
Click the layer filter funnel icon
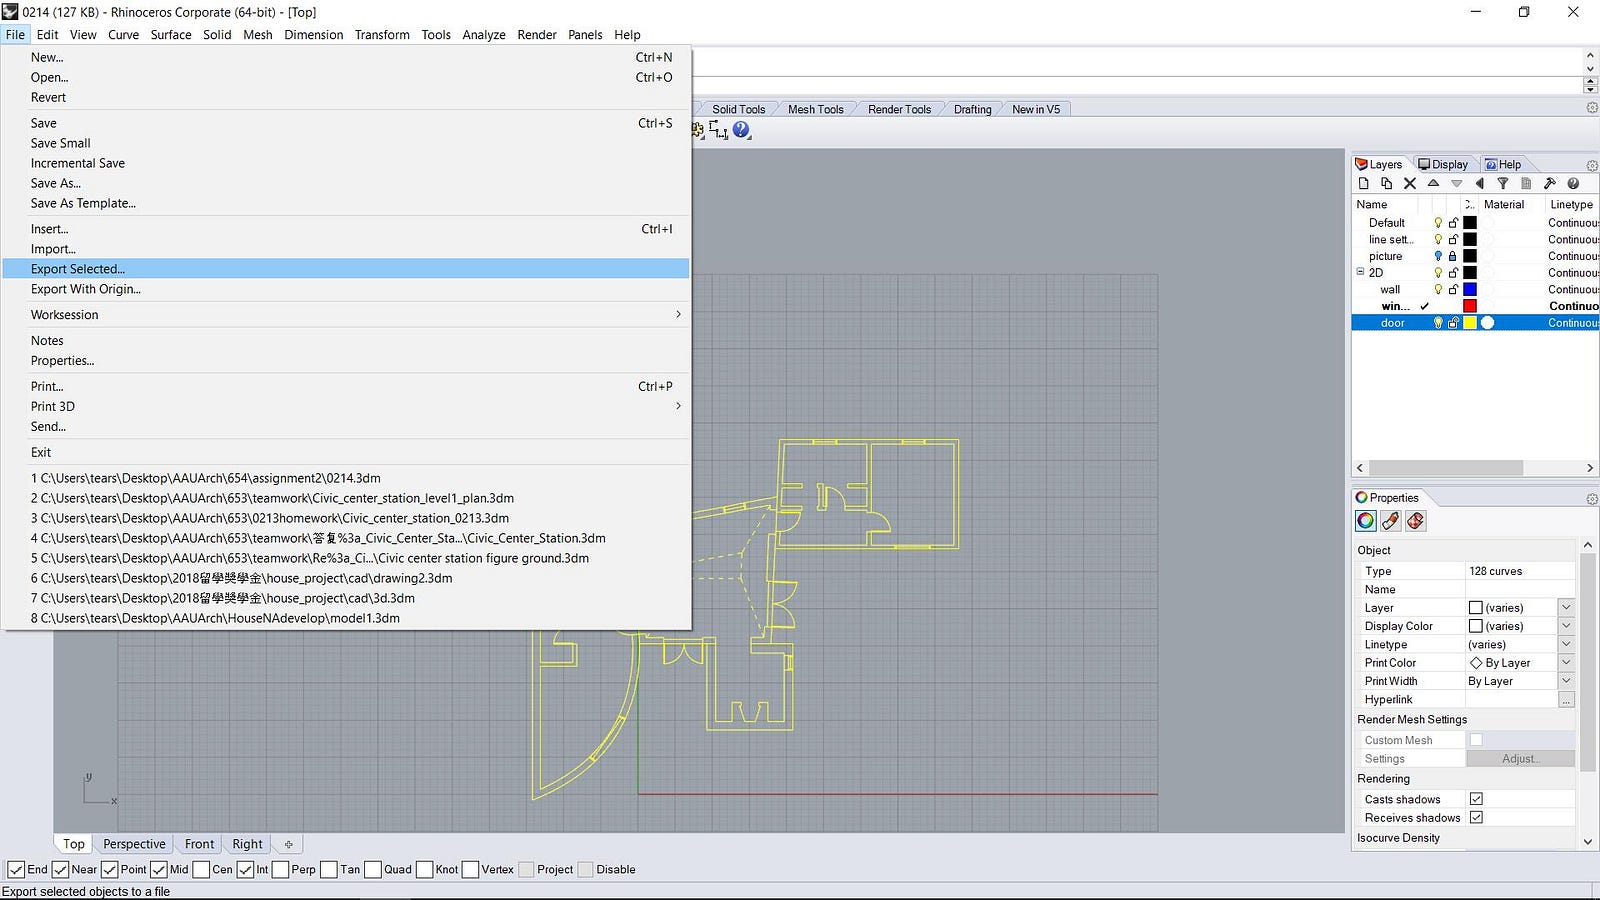[1502, 184]
